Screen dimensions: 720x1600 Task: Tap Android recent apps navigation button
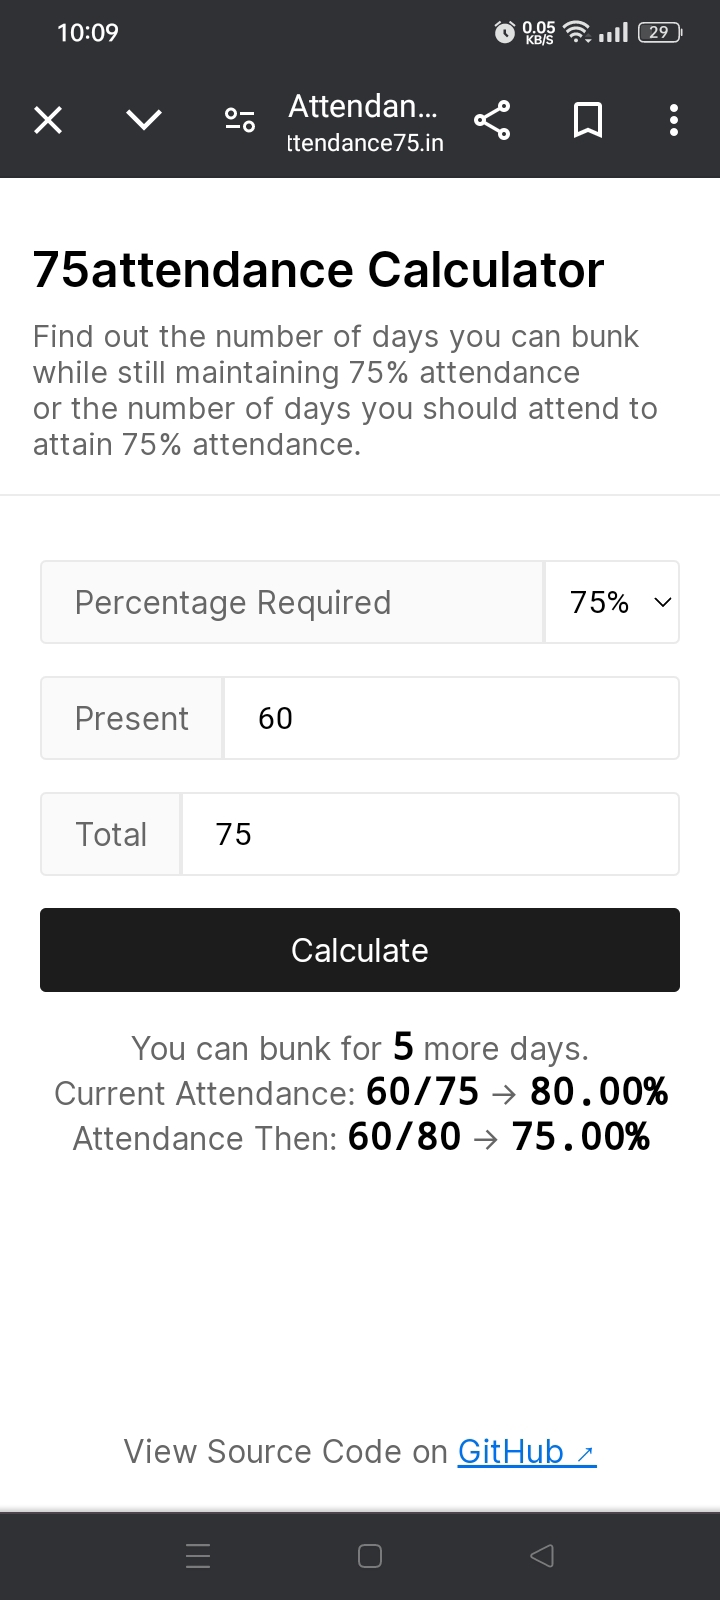click(x=198, y=1556)
